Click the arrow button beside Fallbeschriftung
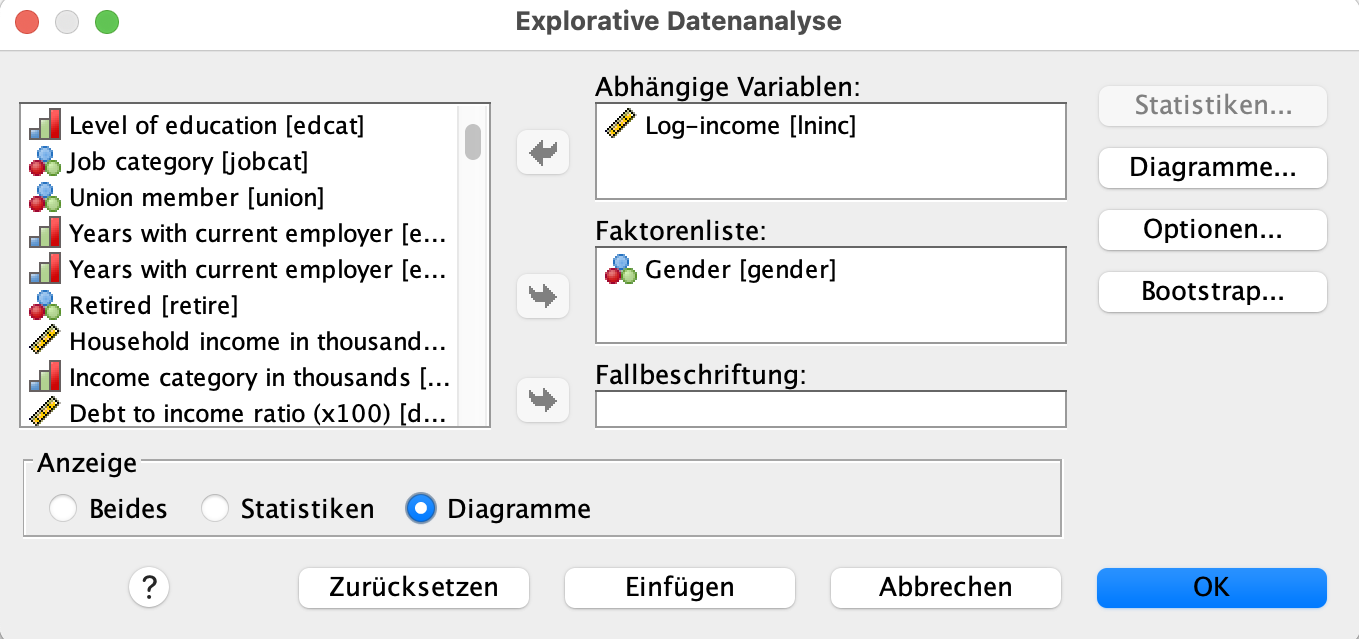Screen dimensions: 1359x639 (x=543, y=400)
